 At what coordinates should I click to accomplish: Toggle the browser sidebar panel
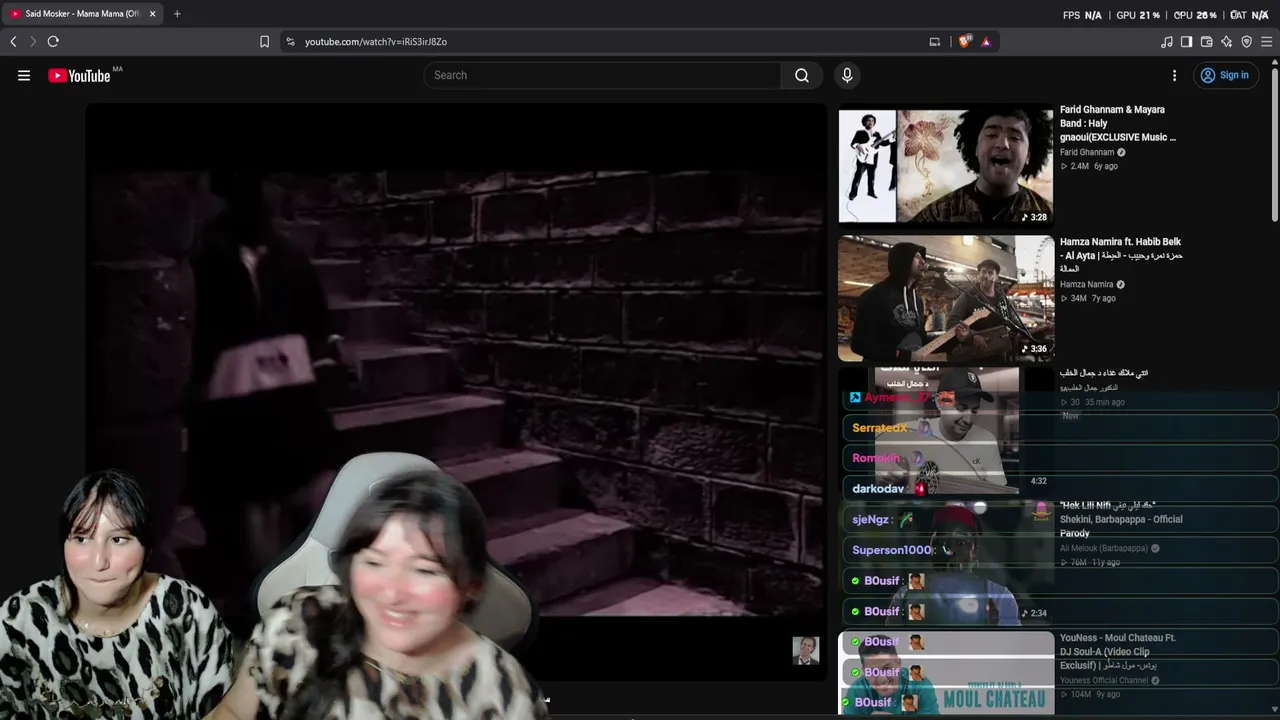tap(1186, 42)
